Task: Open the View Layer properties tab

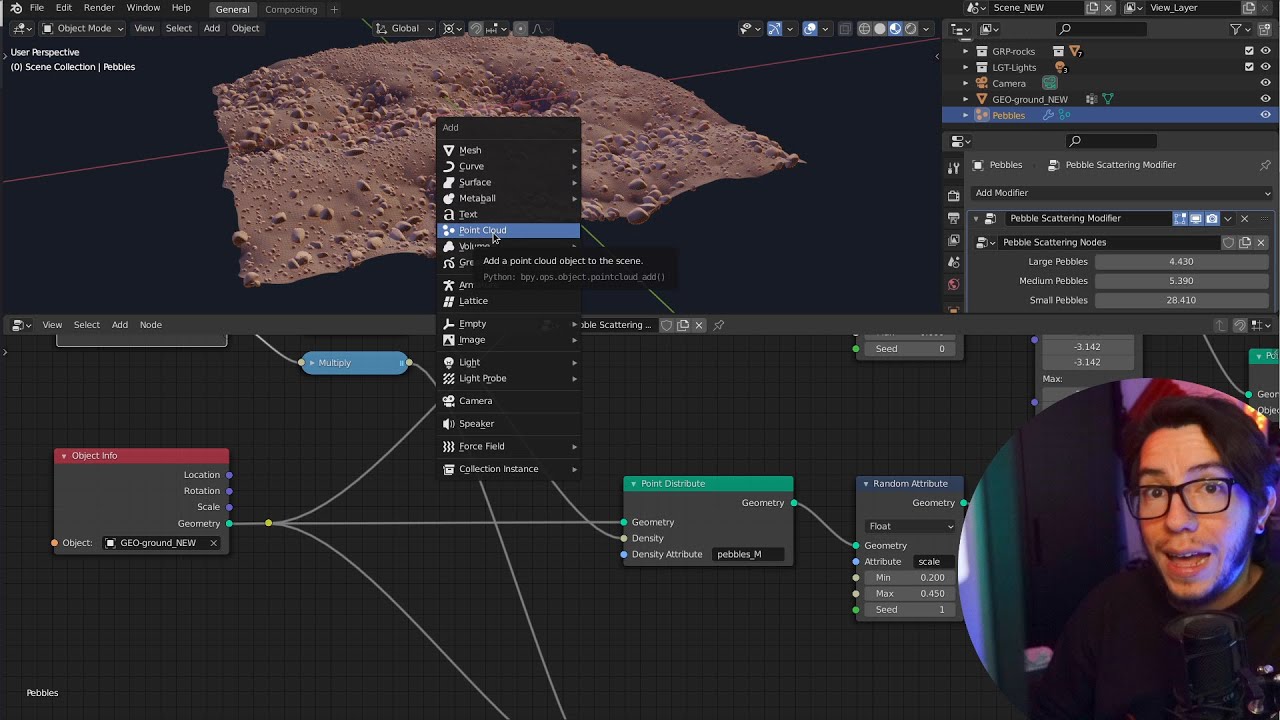Action: click(x=954, y=240)
